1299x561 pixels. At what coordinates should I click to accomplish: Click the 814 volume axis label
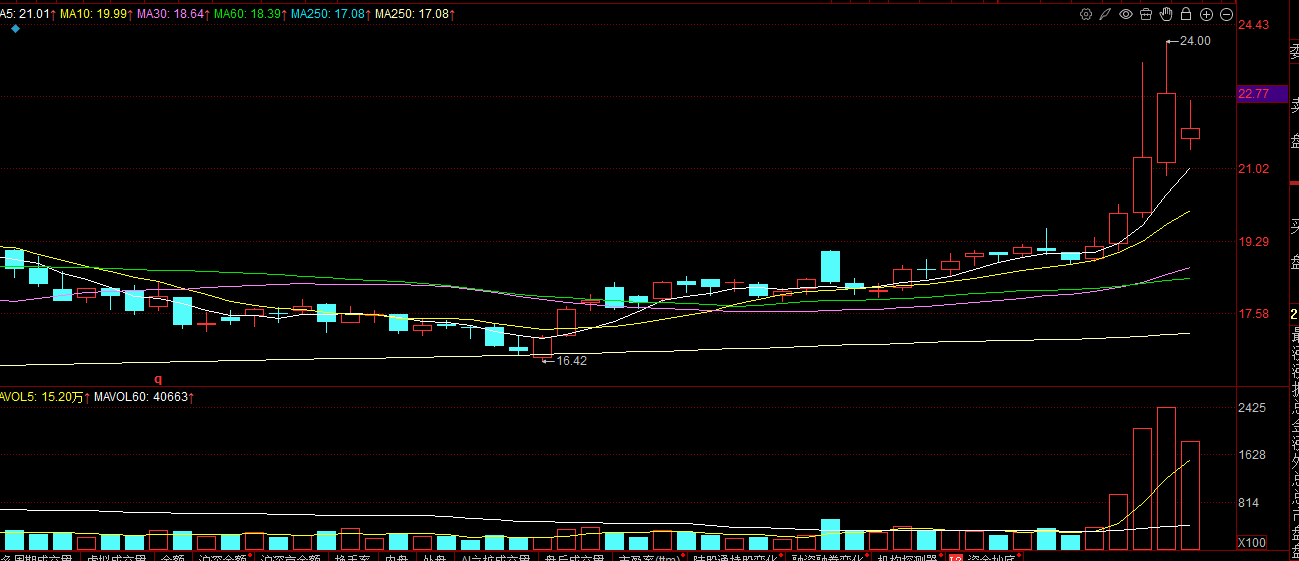(1249, 503)
